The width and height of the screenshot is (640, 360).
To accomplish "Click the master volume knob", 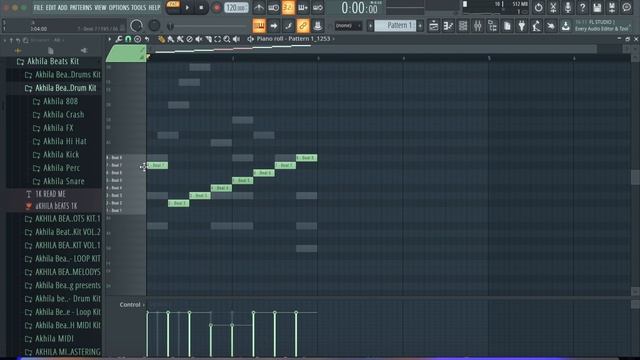I will 136,26.
